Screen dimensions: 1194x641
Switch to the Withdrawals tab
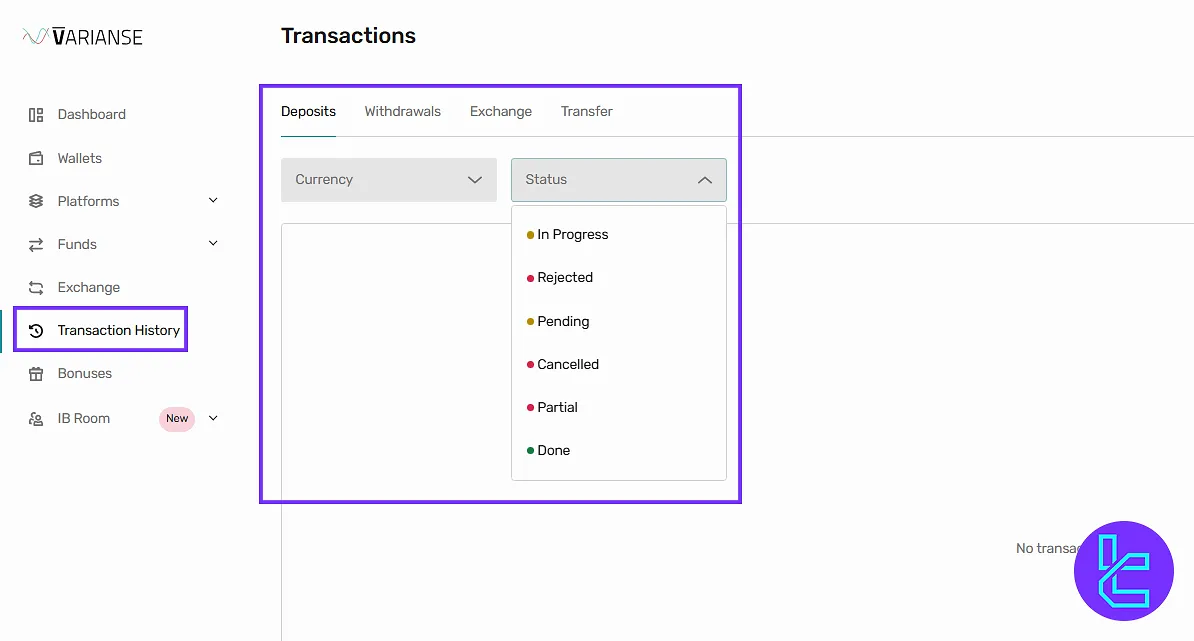tap(402, 111)
